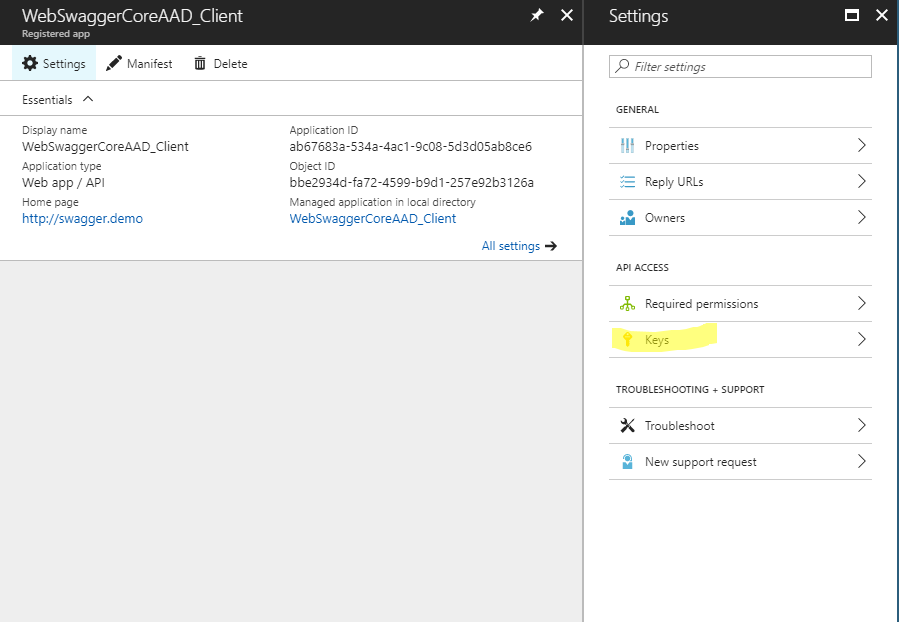Image resolution: width=899 pixels, height=622 pixels.
Task: Open the Required permissions entry
Action: 740,303
